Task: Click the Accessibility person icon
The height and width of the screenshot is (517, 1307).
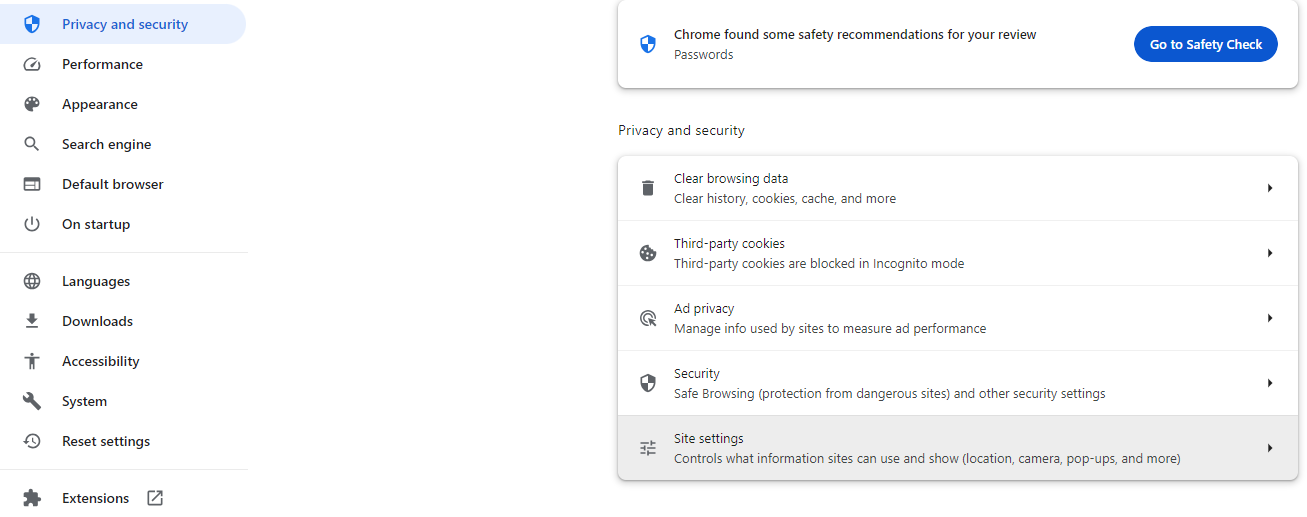Action: point(32,361)
